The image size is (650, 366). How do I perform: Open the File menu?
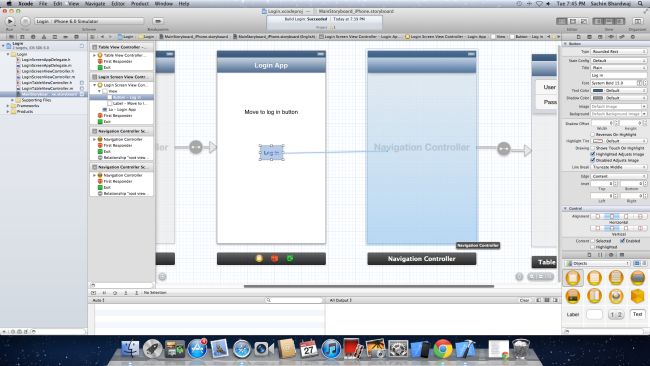click(x=43, y=4)
